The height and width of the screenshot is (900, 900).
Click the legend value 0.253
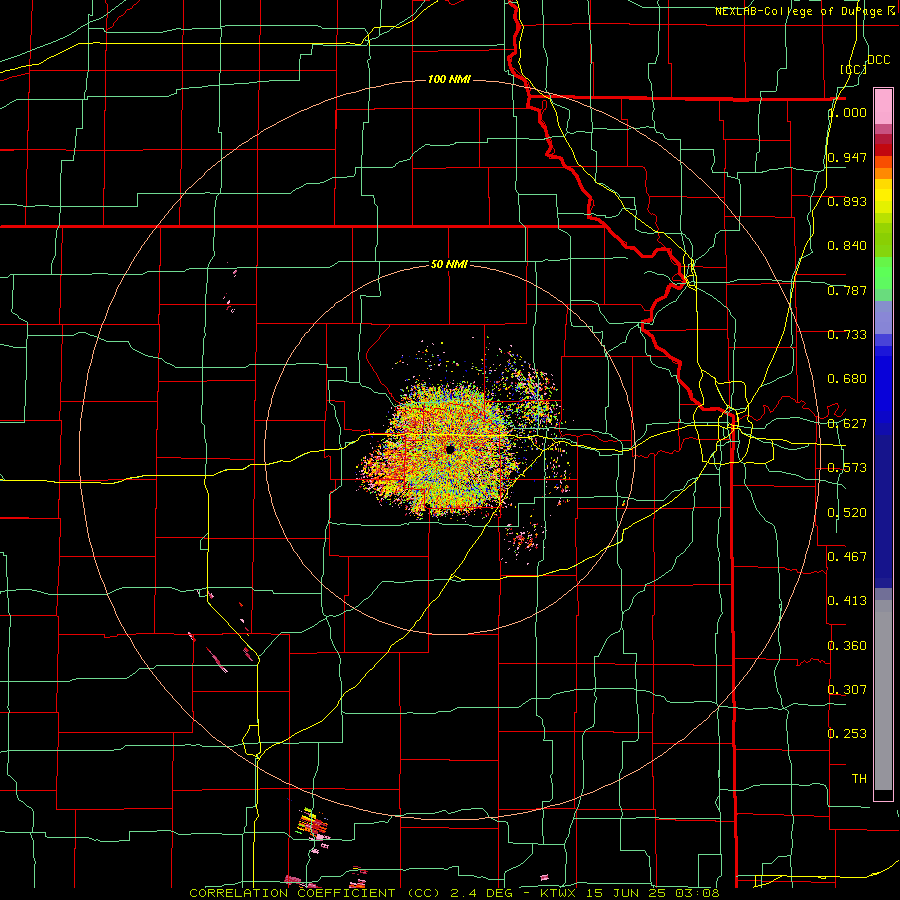click(x=847, y=734)
